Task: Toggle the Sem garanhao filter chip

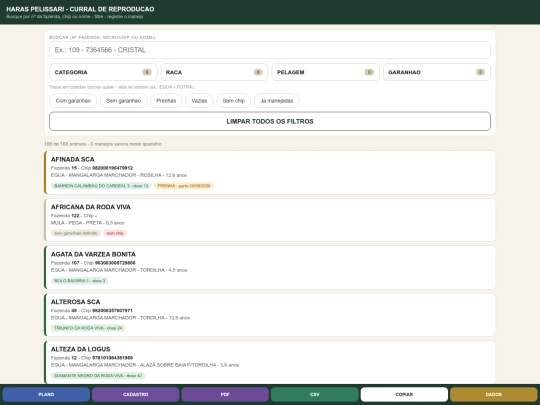Action: click(124, 101)
